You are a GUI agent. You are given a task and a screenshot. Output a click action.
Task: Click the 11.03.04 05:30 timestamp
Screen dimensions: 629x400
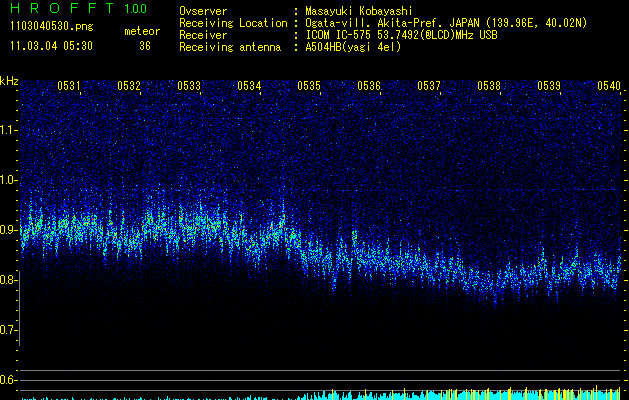[x=50, y=46]
